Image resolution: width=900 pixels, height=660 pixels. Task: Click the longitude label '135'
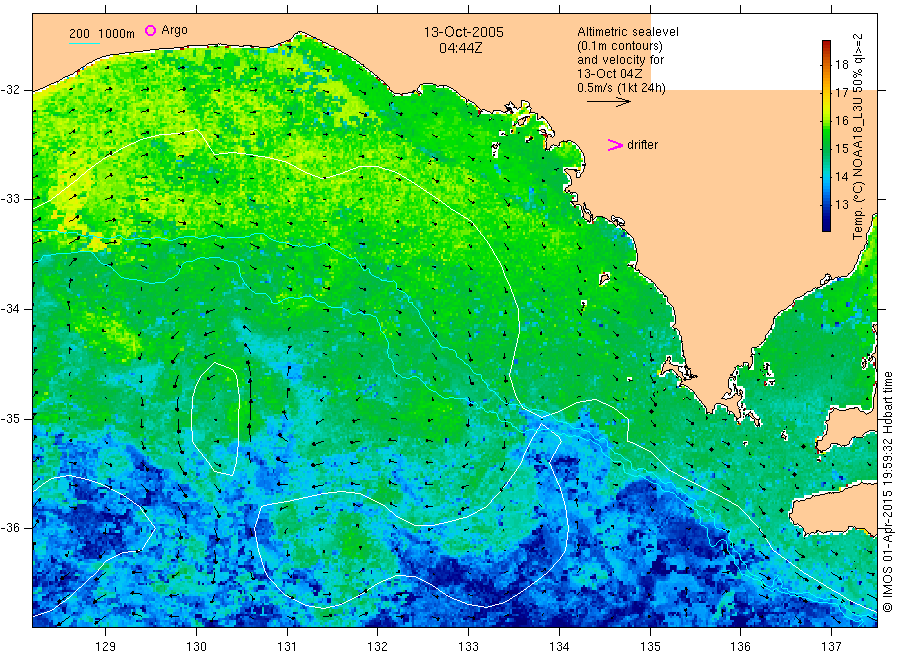click(x=650, y=647)
